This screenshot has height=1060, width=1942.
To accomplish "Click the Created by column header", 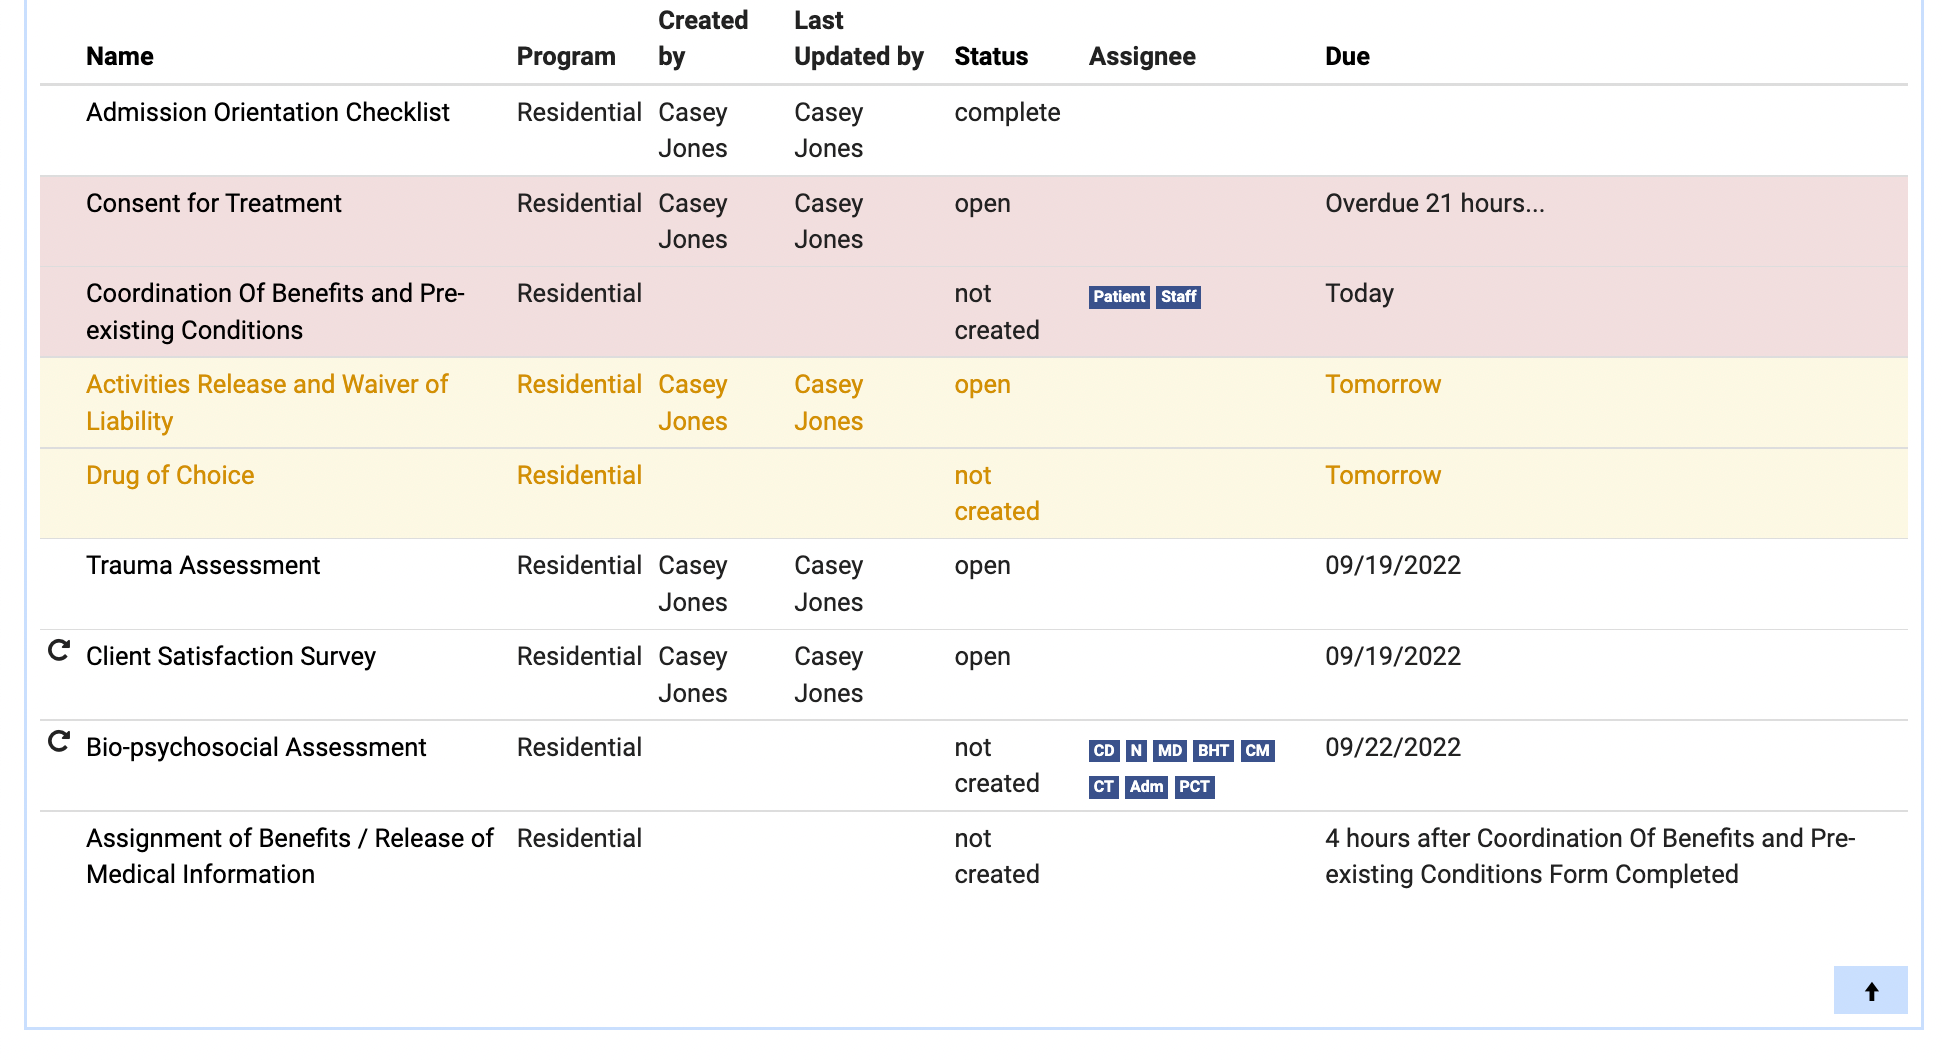I will (703, 38).
